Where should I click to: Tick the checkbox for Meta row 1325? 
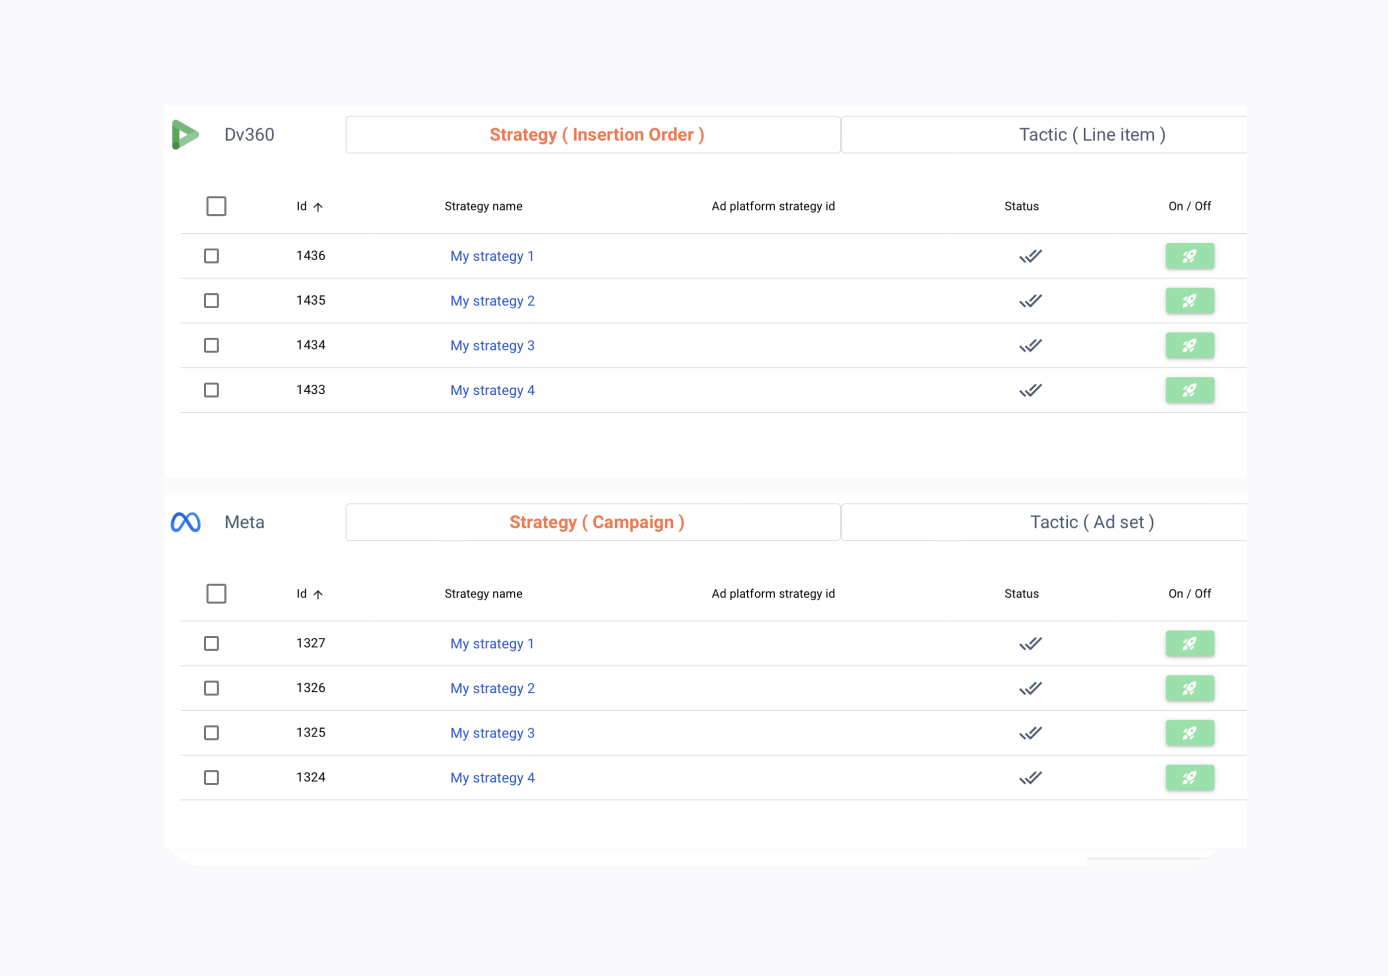[211, 733]
